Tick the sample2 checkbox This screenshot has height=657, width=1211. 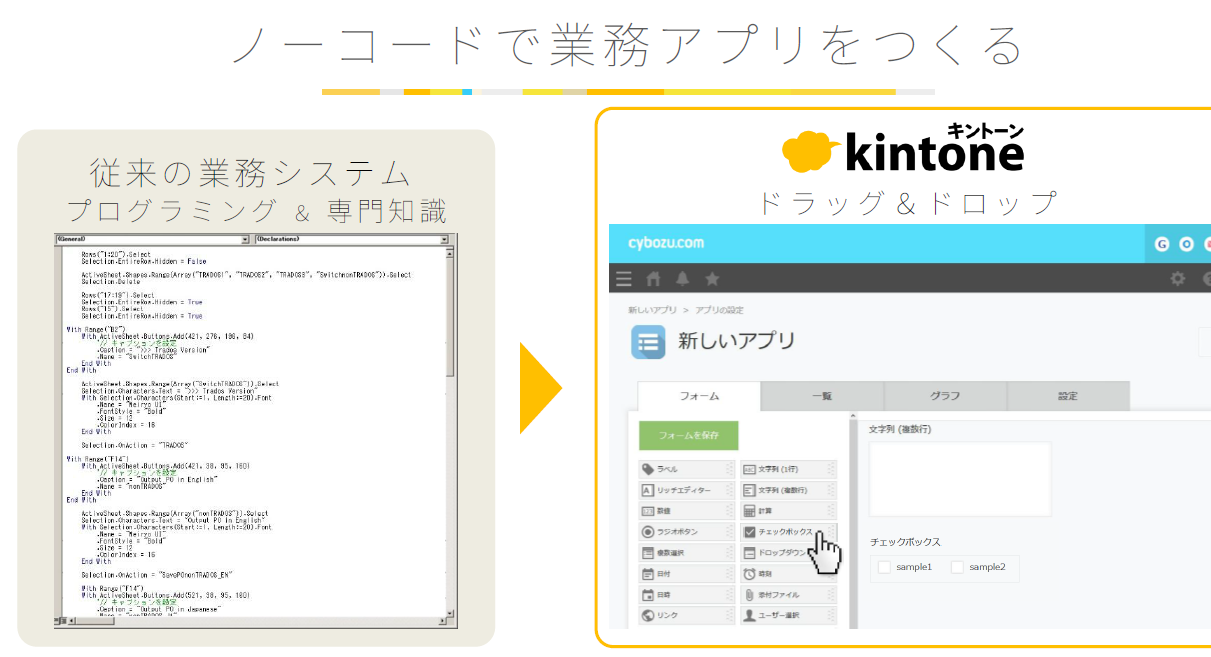coord(957,567)
